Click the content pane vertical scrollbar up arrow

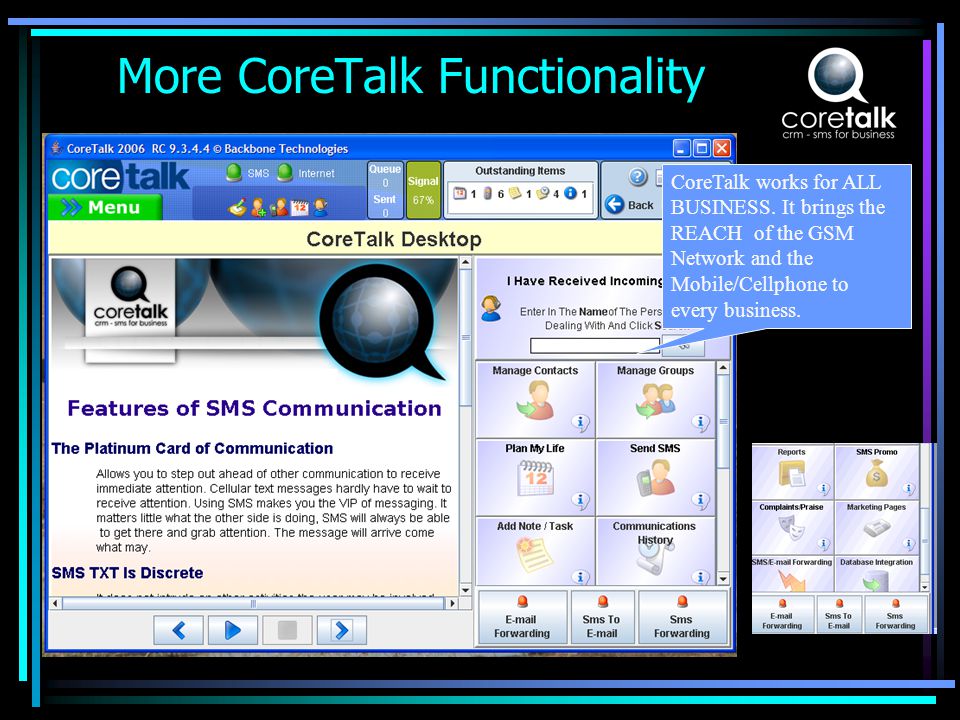point(465,263)
